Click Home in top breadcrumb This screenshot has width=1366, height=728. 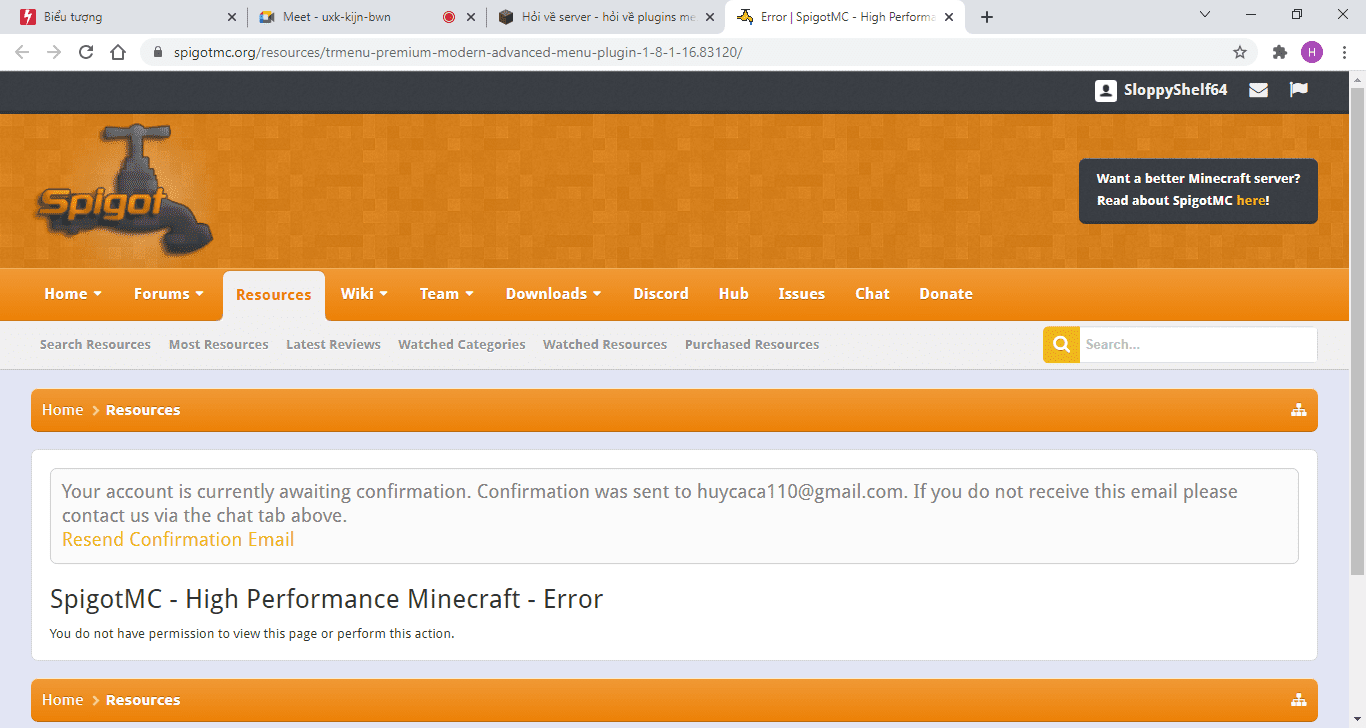(63, 410)
